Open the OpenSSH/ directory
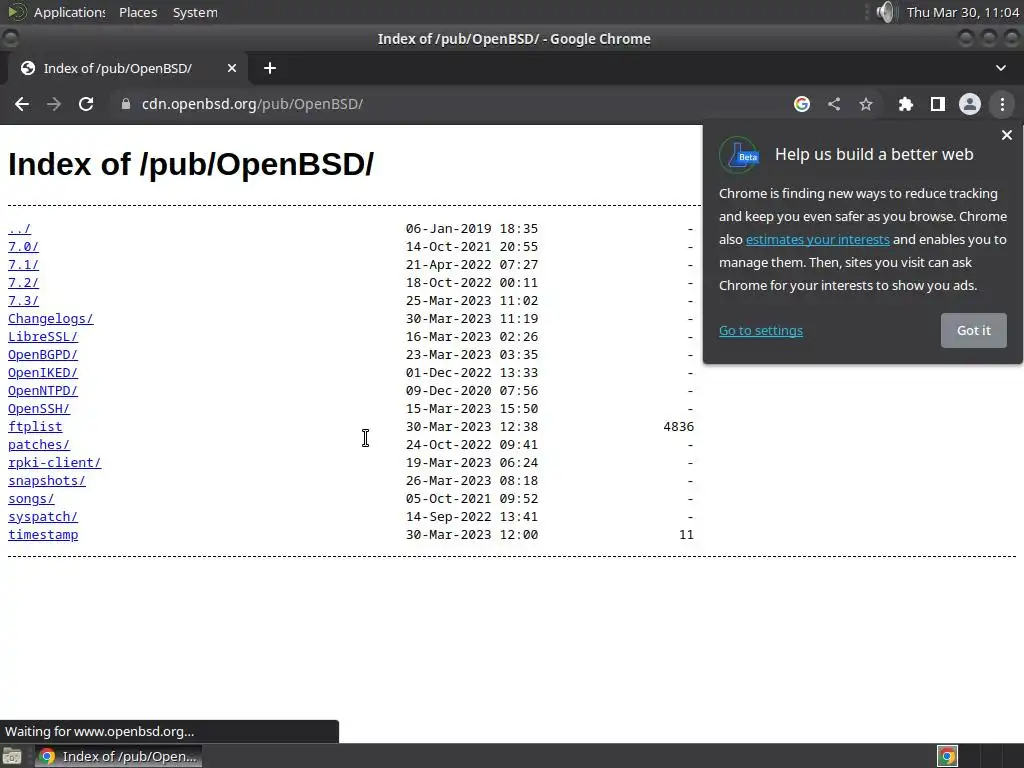 (x=39, y=409)
